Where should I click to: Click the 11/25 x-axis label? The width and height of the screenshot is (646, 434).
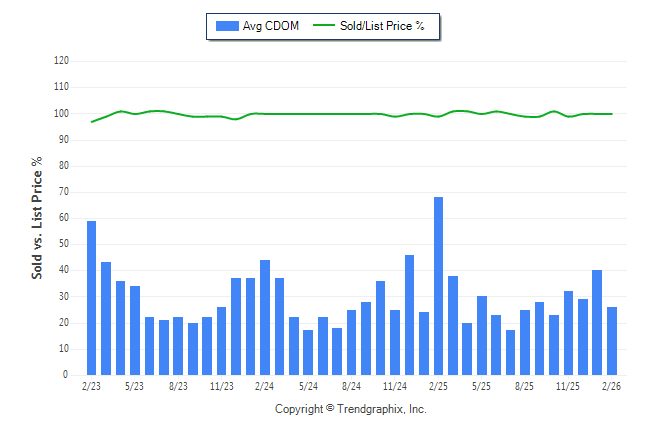point(568,386)
